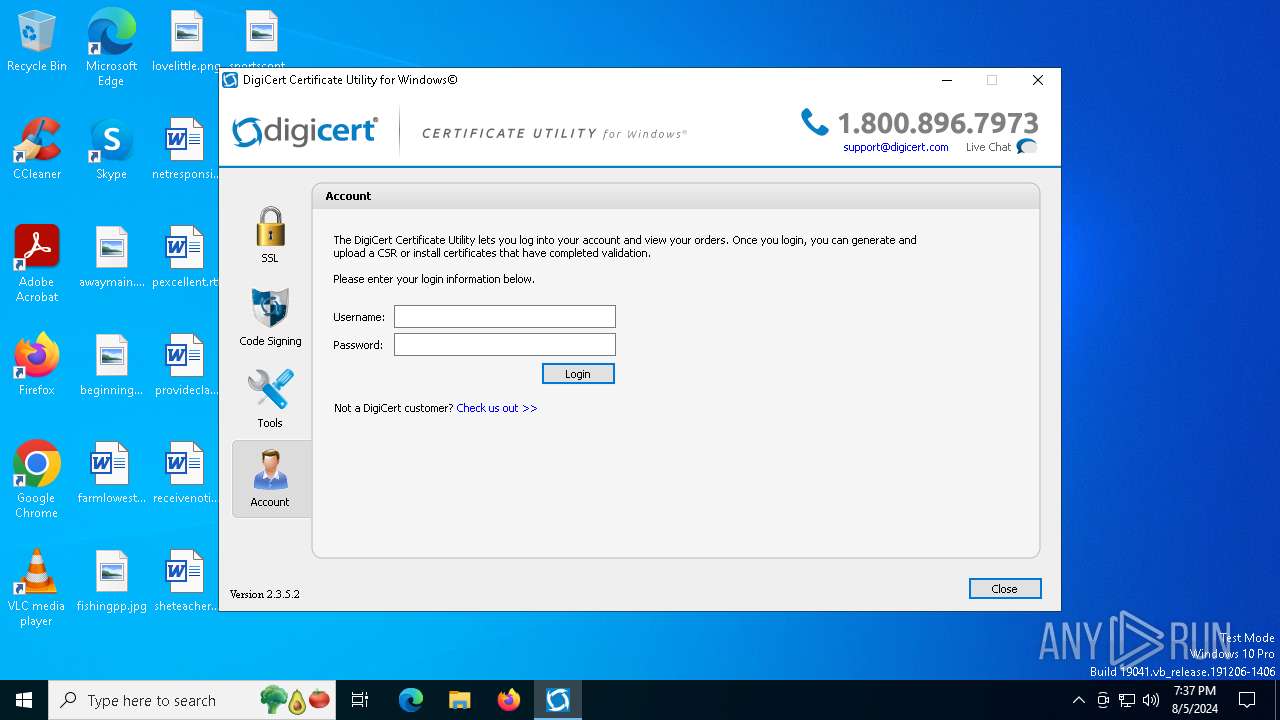Select the Adobe Acrobat desktop shortcut
Screen dimensions: 1280x720
click(37, 264)
